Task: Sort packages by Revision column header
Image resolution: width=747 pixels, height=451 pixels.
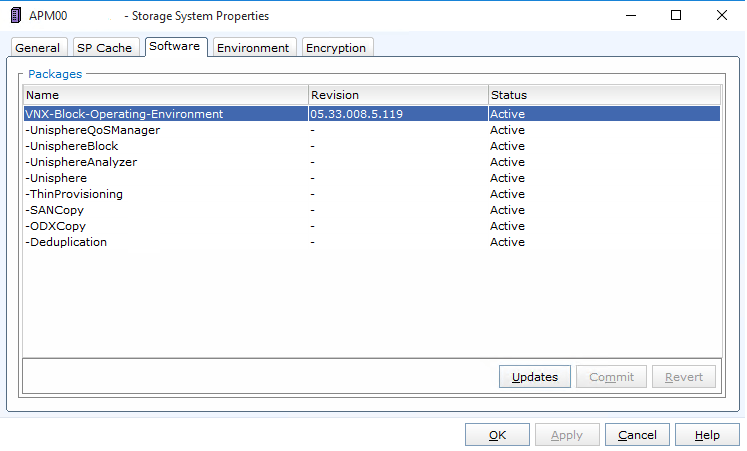Action: point(398,95)
